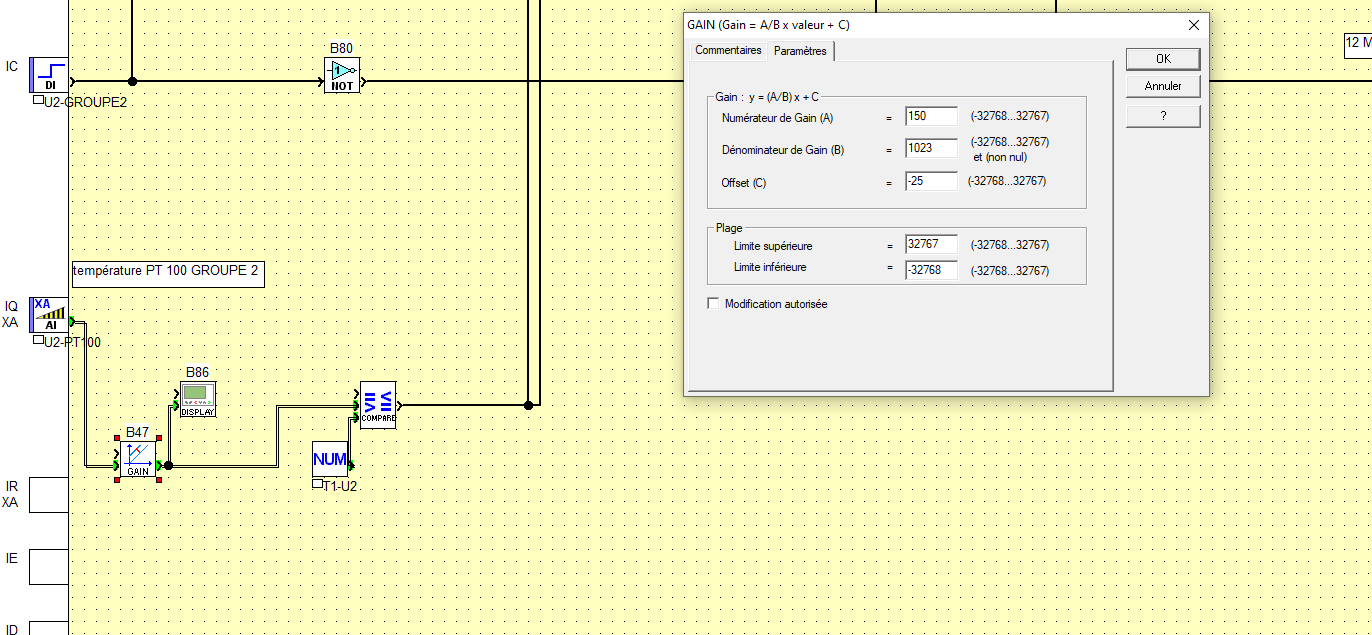Select the DI input block U2-GROUPE2
Screen dimensions: 1372x635
click(x=49, y=75)
